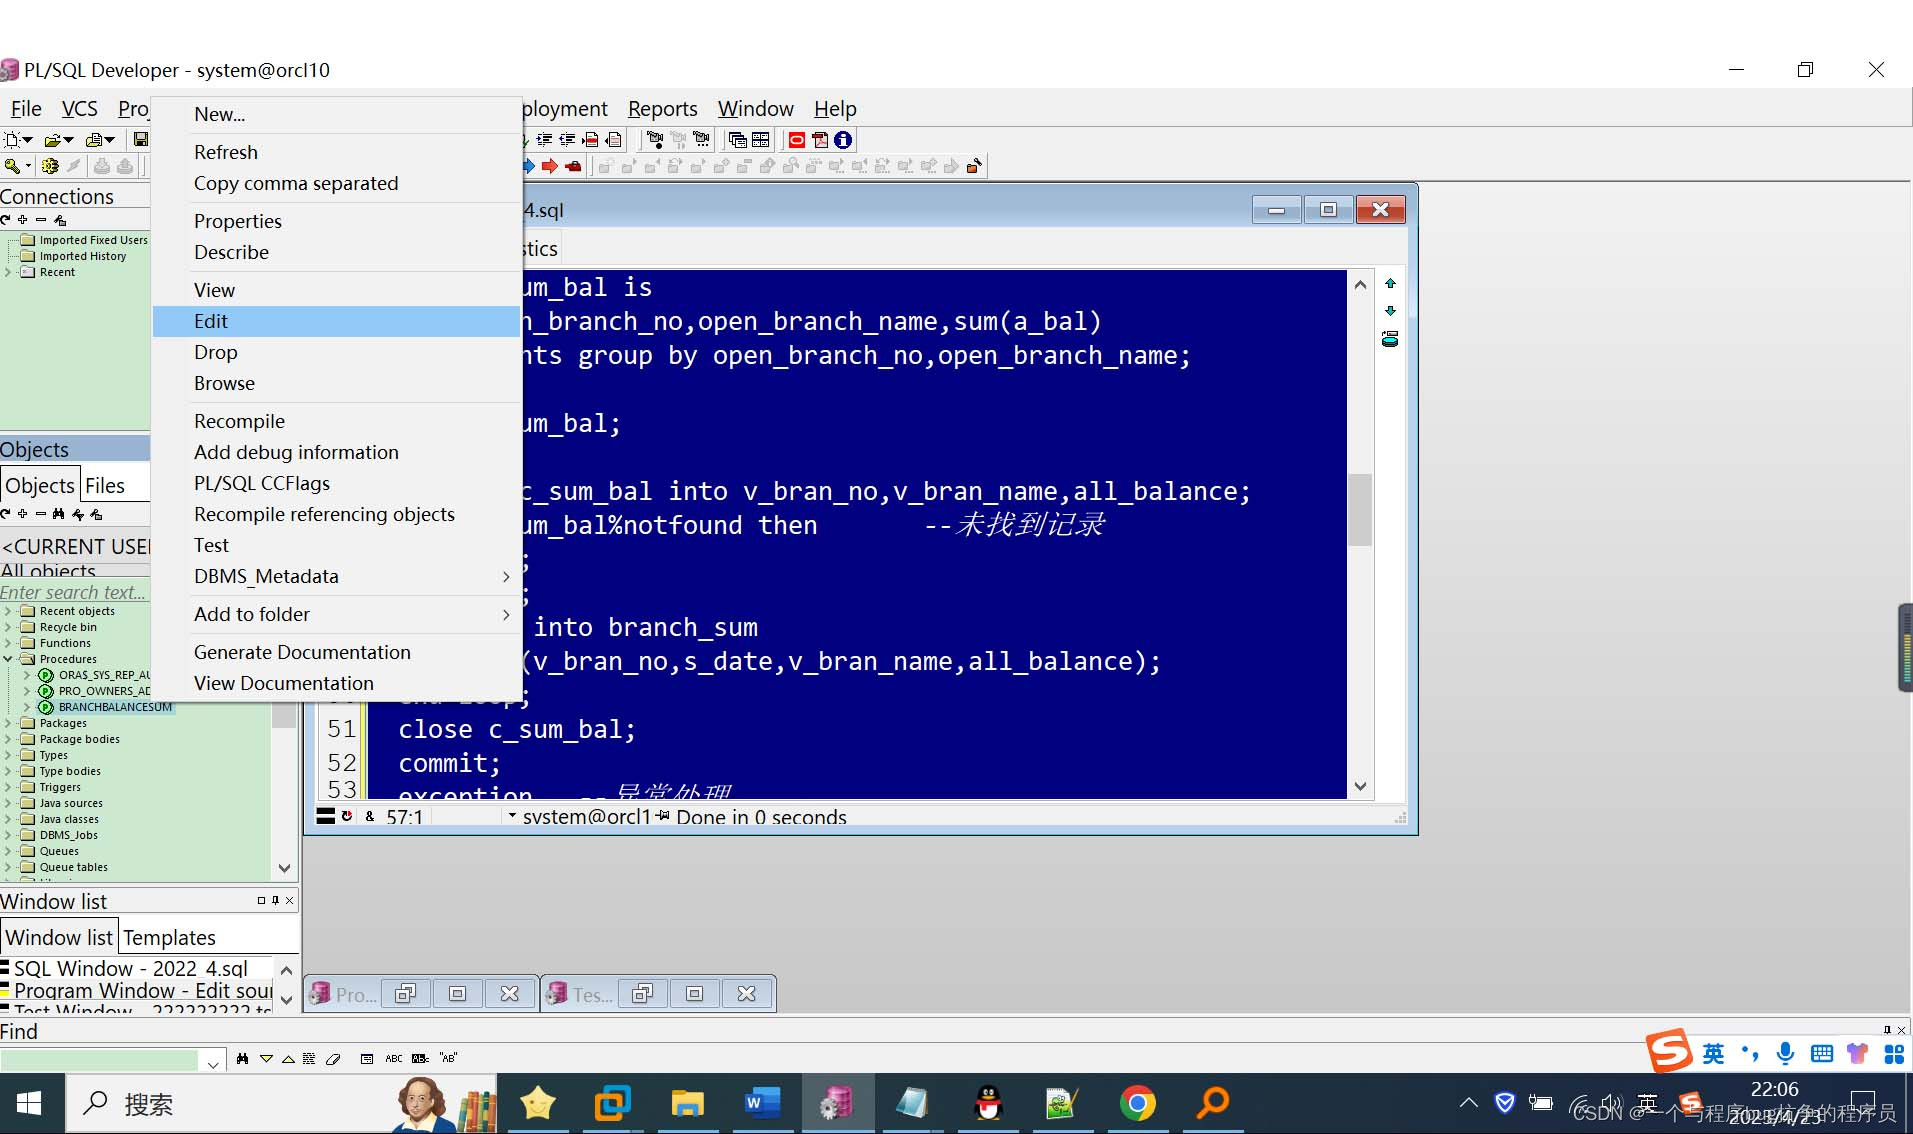Toggle case-sensitive AbC search option

[420, 1058]
